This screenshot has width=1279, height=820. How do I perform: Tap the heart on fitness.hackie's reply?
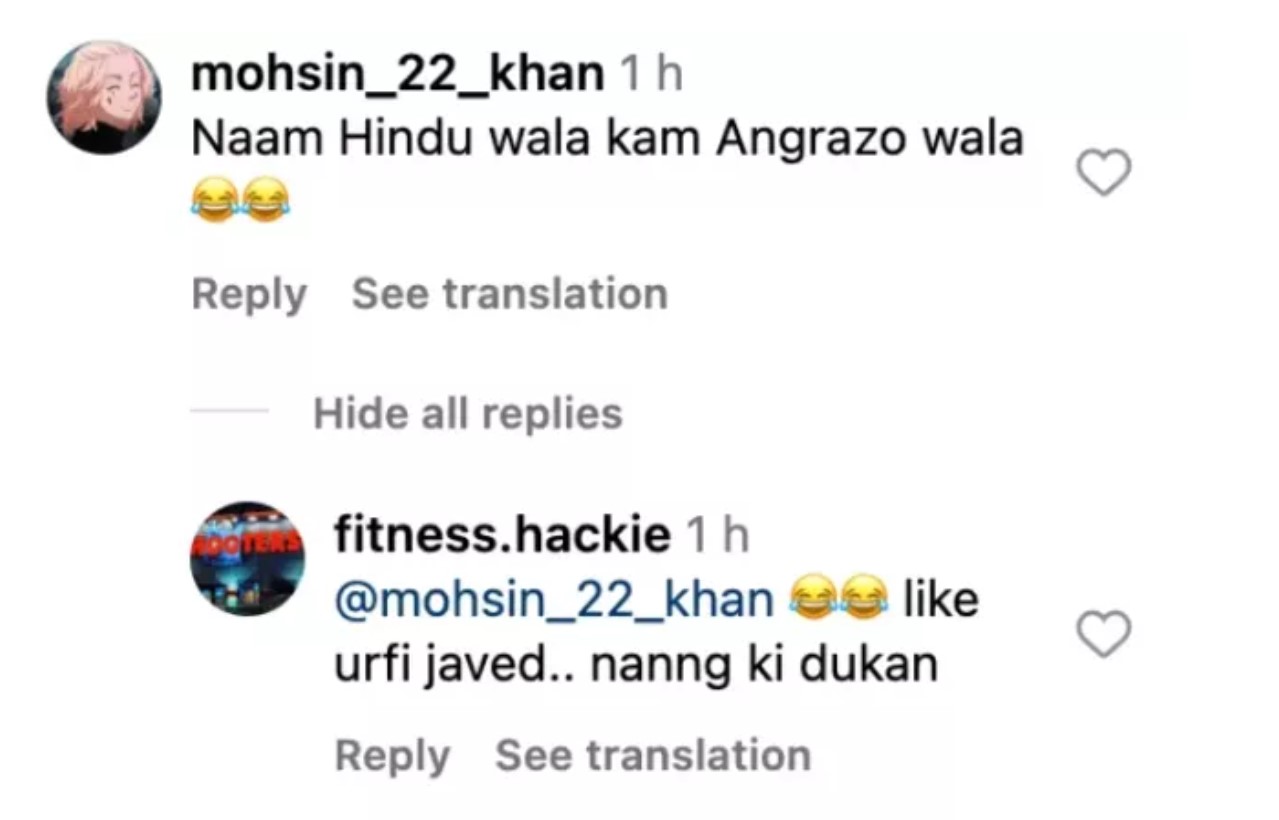click(x=1103, y=634)
